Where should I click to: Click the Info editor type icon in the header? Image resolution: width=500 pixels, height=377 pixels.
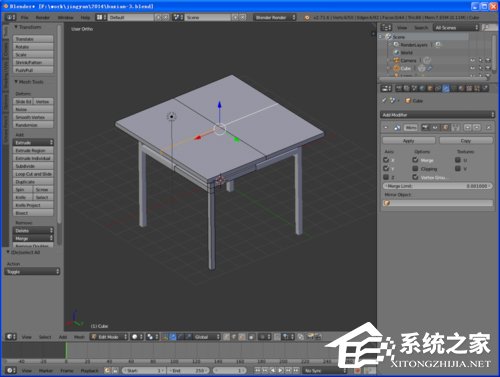[10, 17]
